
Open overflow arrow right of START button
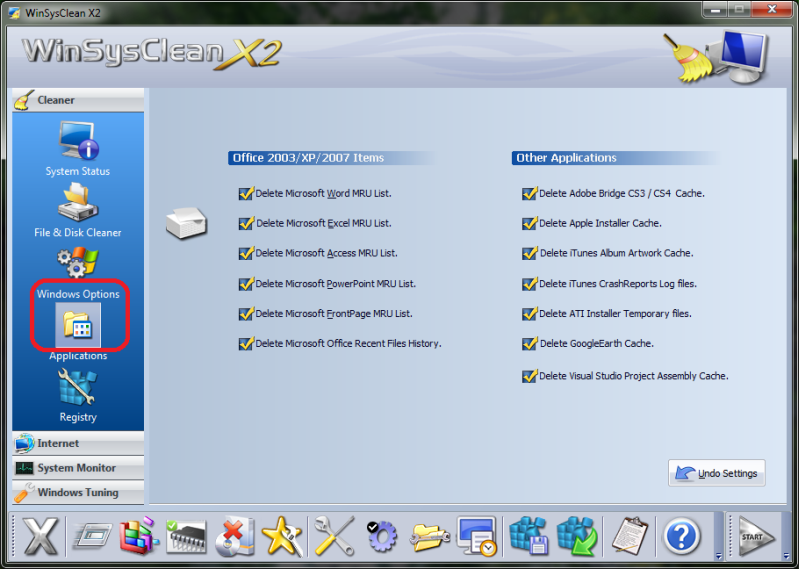[x=786, y=556]
